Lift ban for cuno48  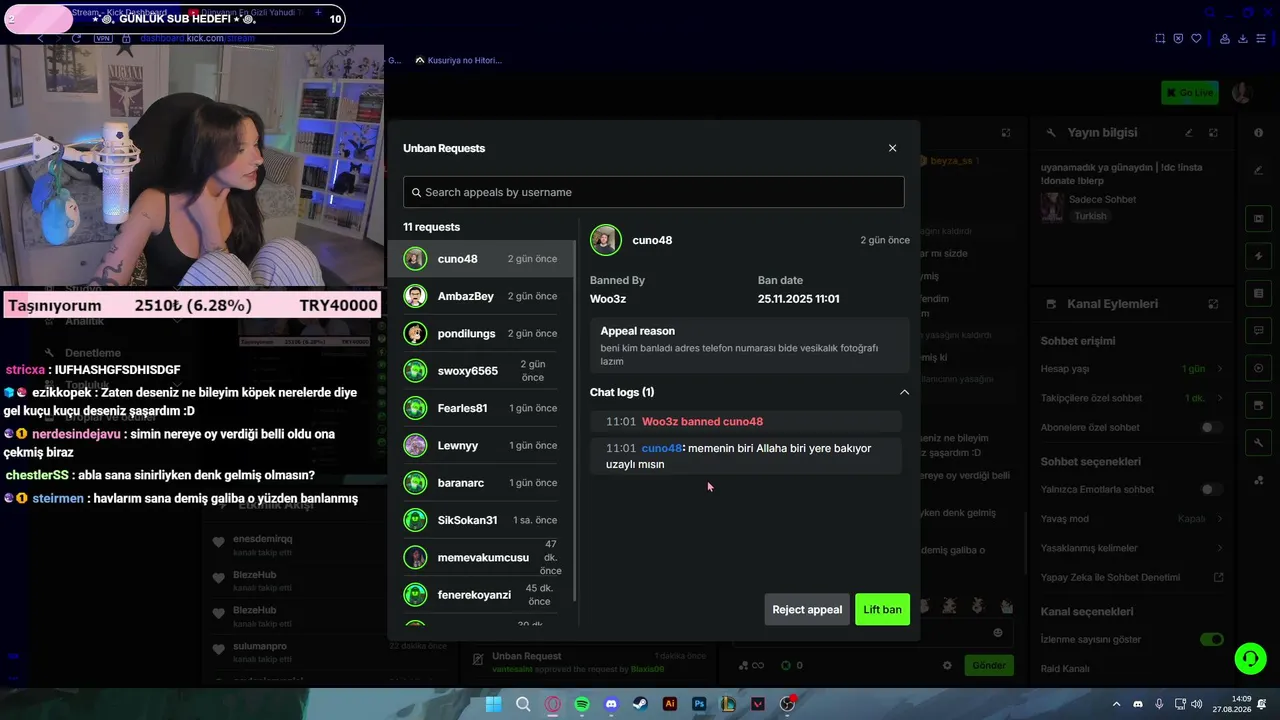coord(882,609)
